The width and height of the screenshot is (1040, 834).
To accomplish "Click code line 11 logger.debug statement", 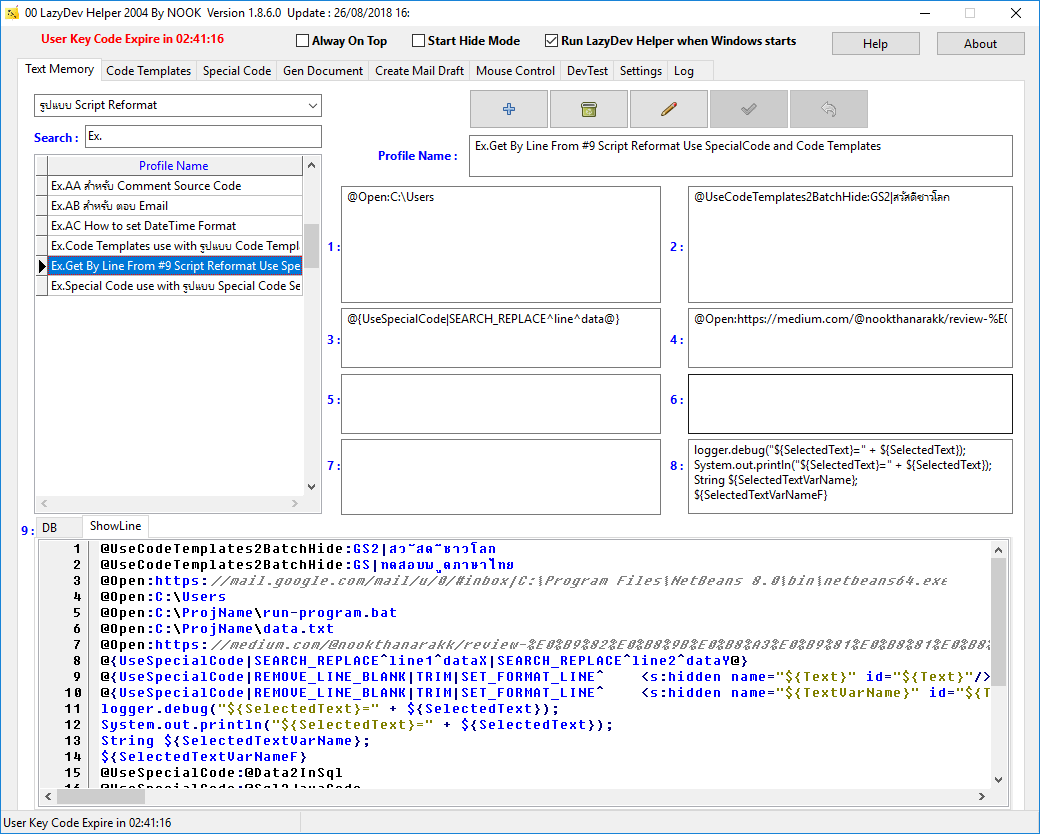I will click(330, 709).
